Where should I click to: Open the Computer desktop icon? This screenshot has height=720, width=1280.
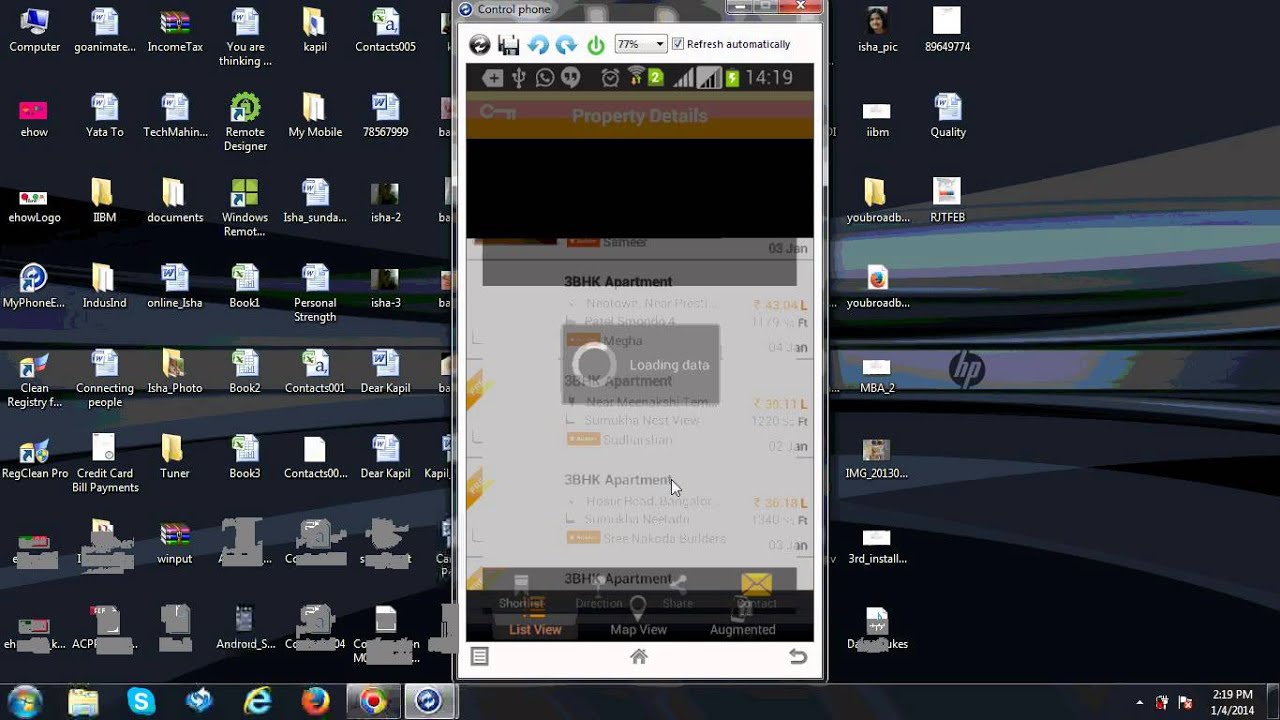[35, 31]
